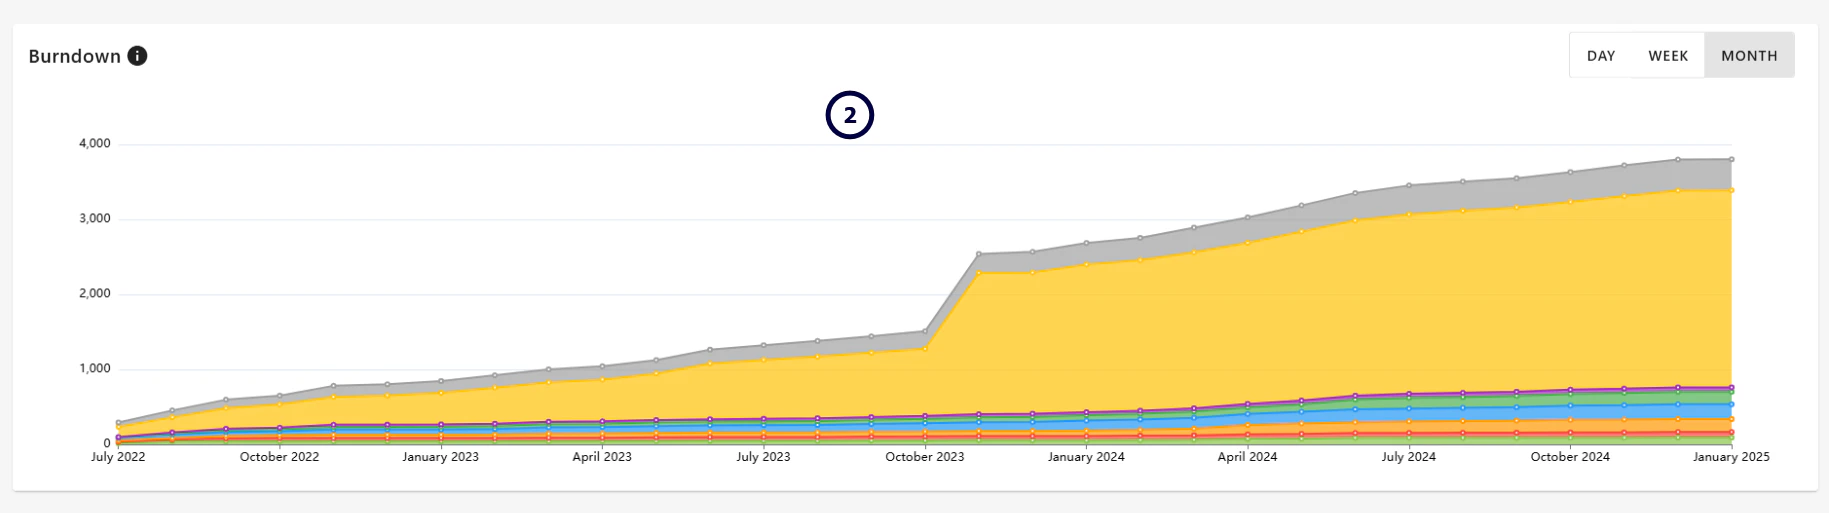This screenshot has width=1829, height=513.
Task: Open the Burndown info tooltip icon
Action: (x=138, y=56)
